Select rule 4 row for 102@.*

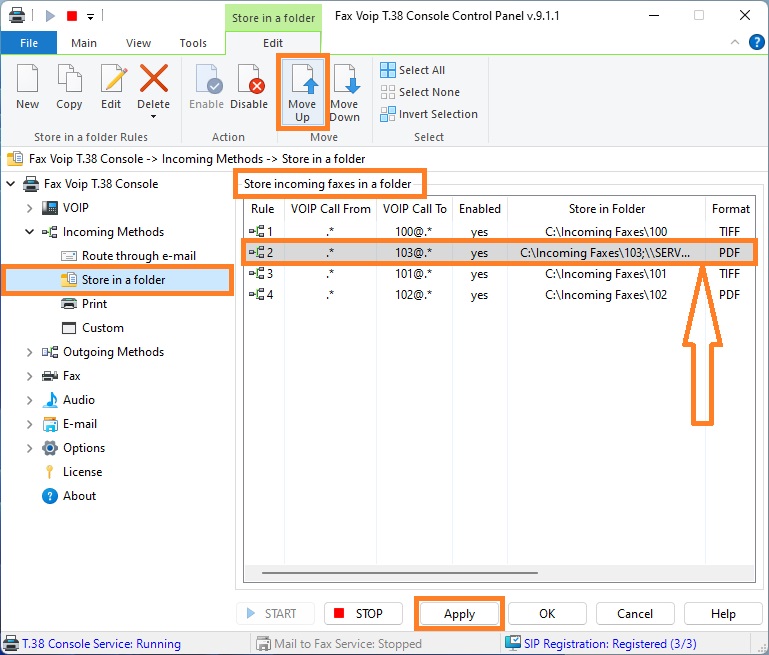pyautogui.click(x=499, y=295)
